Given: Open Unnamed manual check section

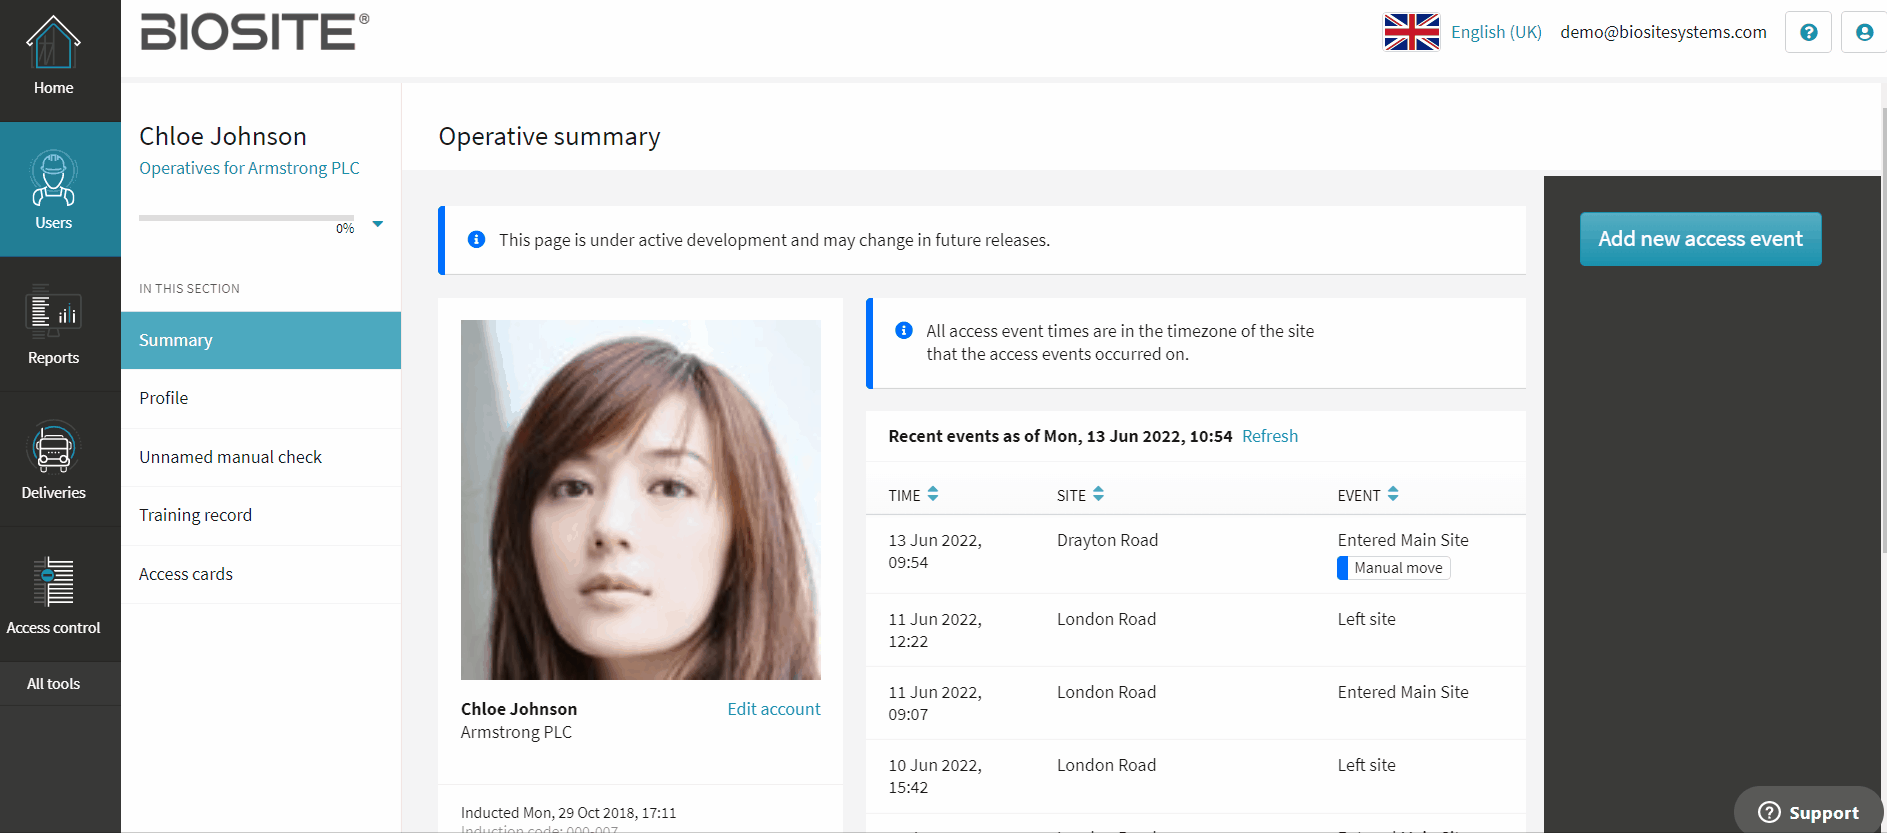Looking at the screenshot, I should tap(261, 457).
